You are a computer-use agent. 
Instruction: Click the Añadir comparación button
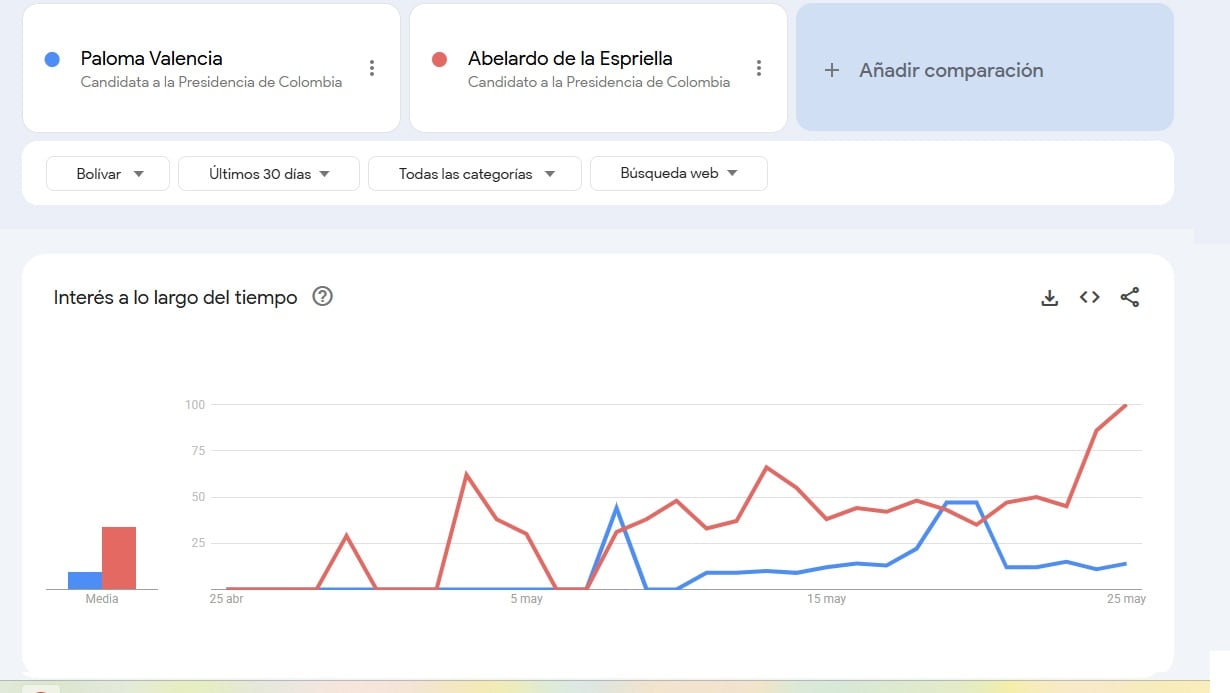(985, 67)
